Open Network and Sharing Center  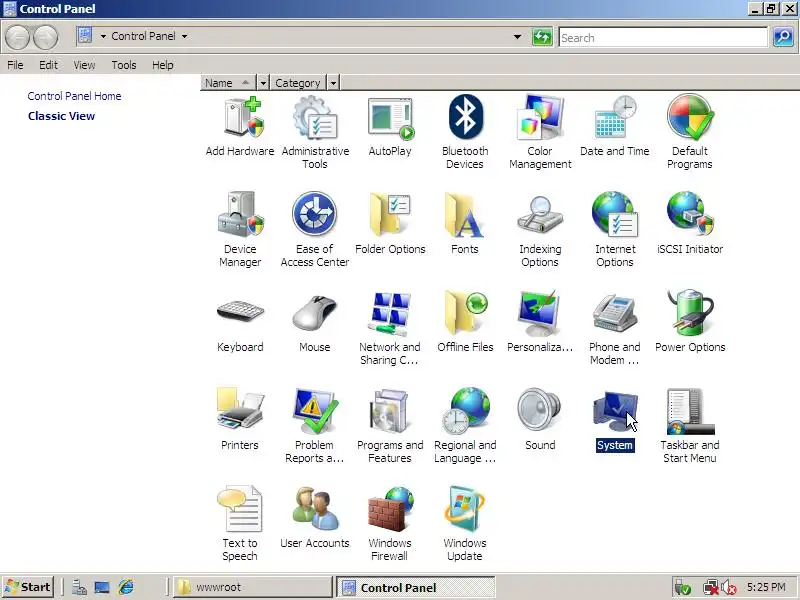pyautogui.click(x=390, y=328)
